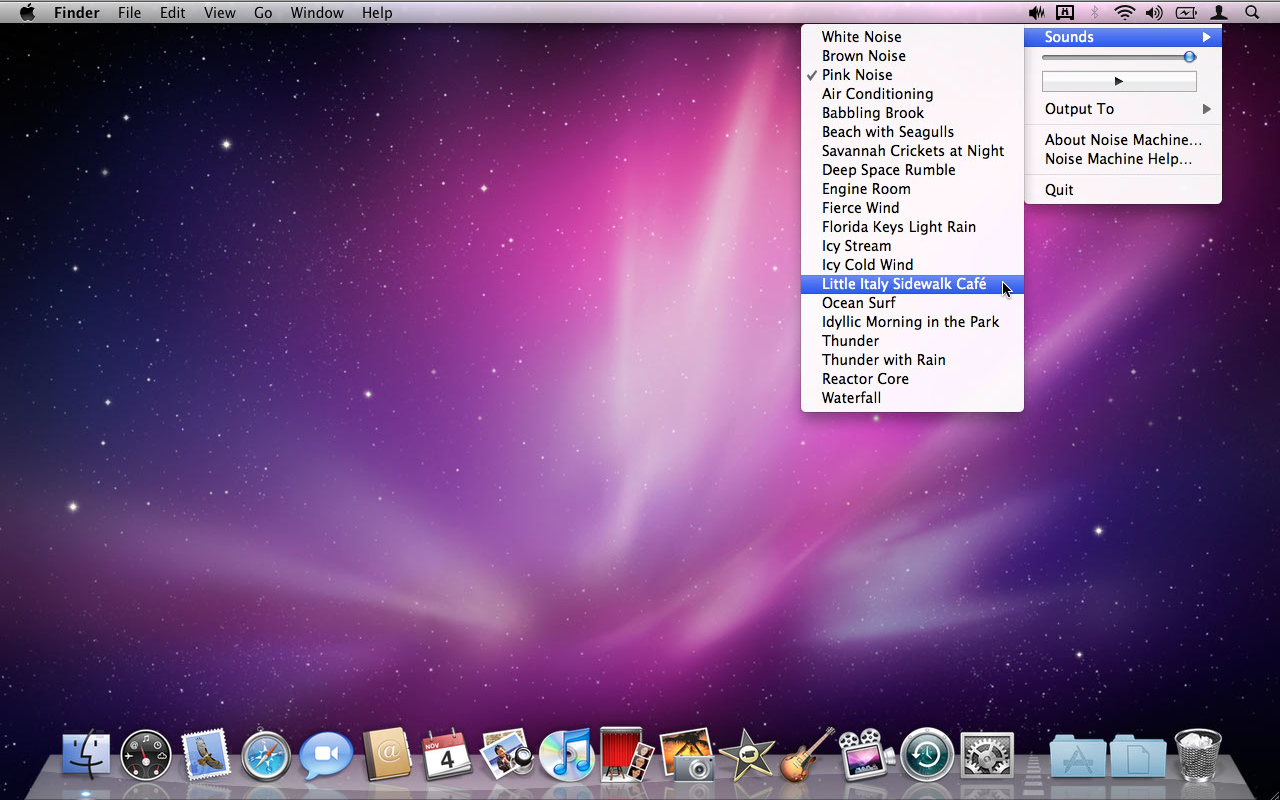Click the Noise Machine volume slider
The width and height of the screenshot is (1280, 800).
coord(1119,57)
